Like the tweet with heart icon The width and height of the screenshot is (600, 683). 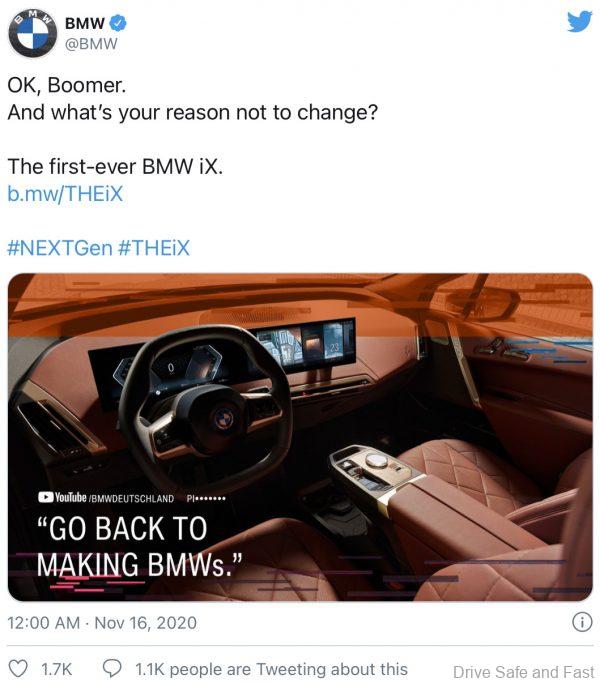(x=18, y=668)
